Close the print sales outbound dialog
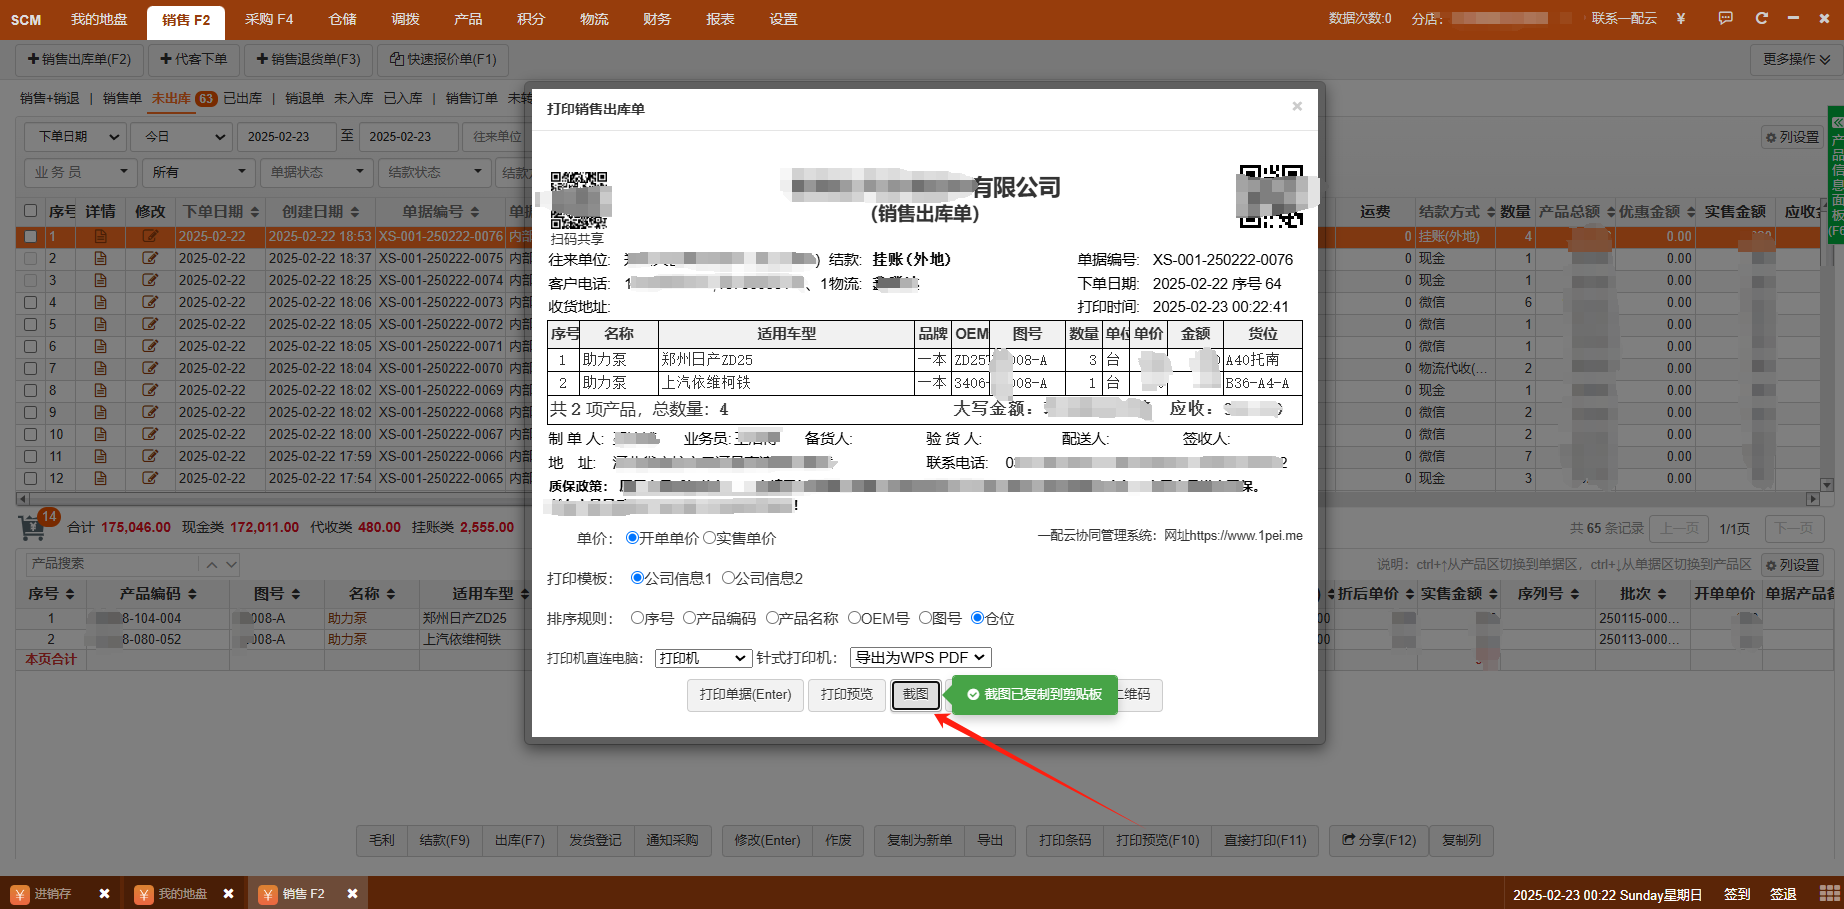This screenshot has width=1844, height=909. (x=1297, y=107)
